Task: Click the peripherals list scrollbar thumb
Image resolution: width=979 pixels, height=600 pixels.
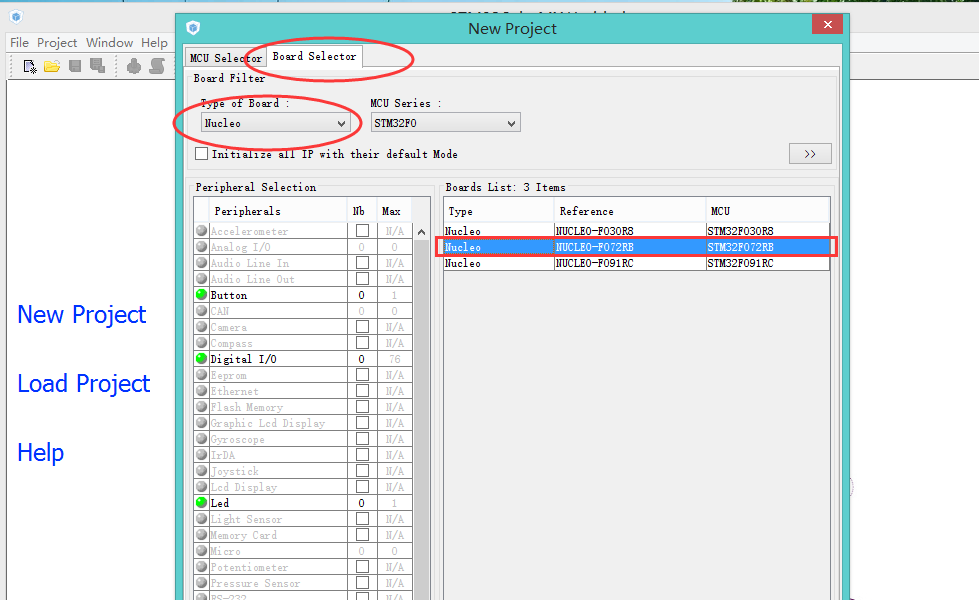Action: [x=421, y=418]
